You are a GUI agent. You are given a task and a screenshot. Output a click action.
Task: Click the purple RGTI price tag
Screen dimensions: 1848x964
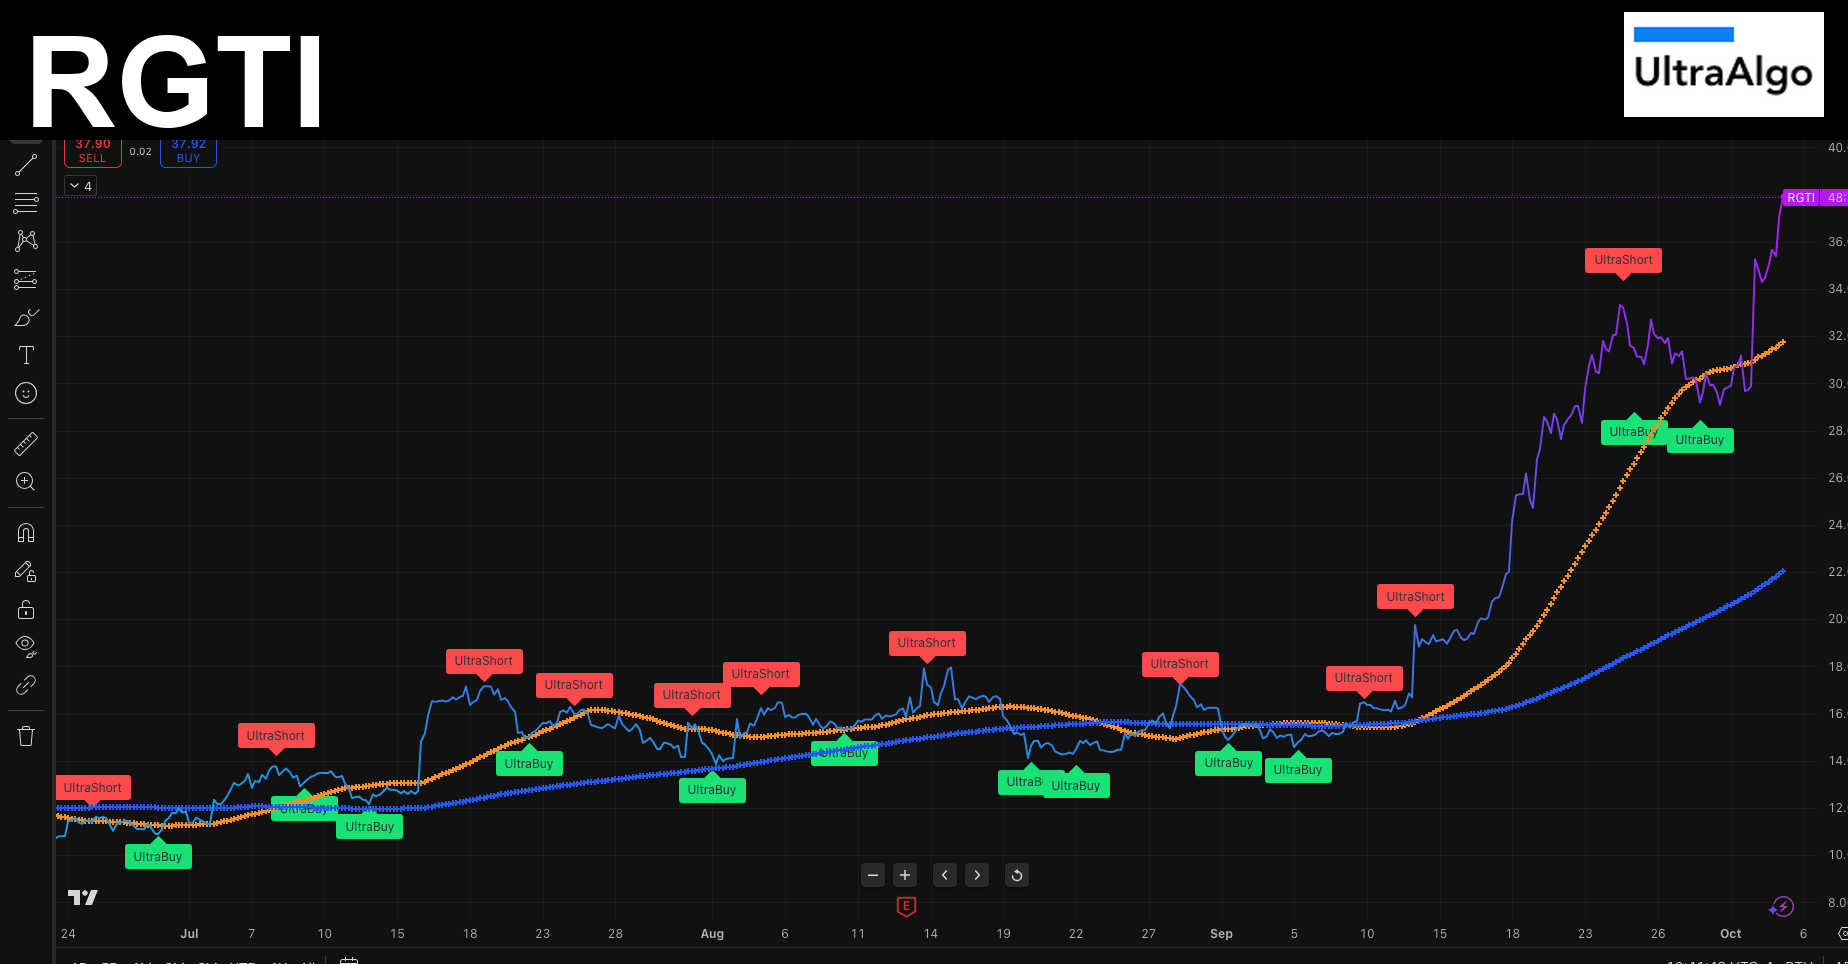[1801, 198]
